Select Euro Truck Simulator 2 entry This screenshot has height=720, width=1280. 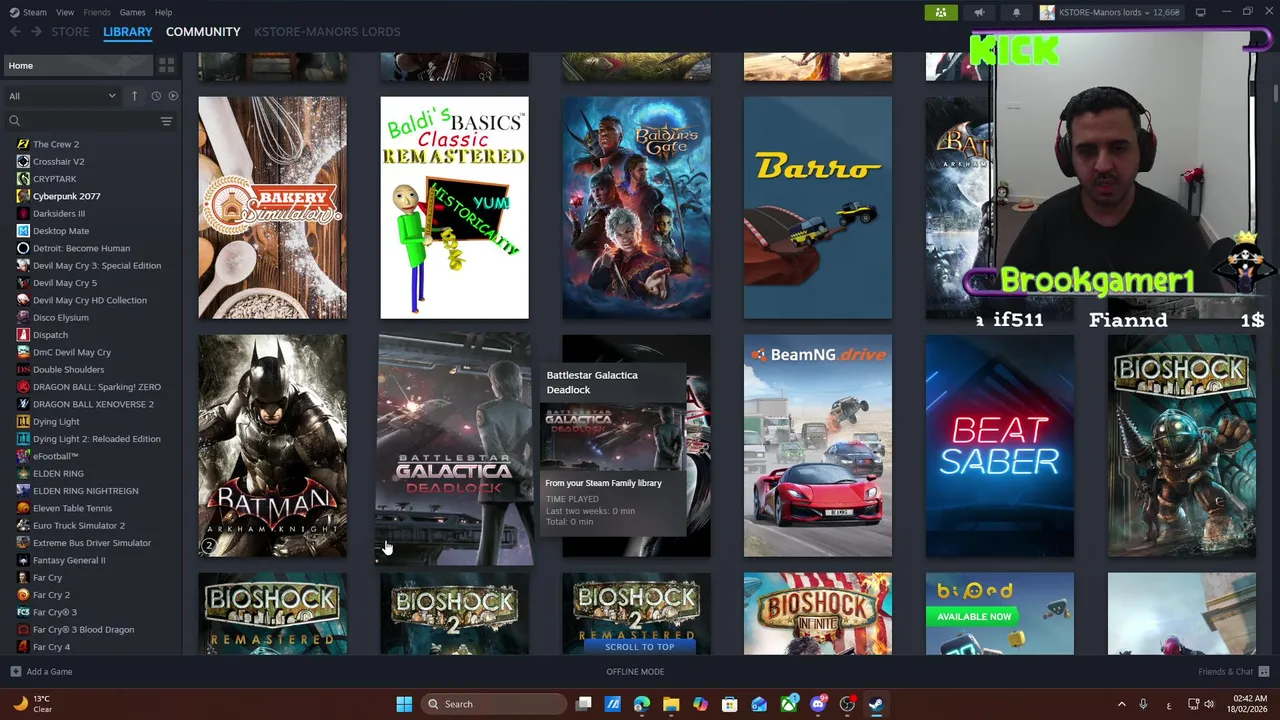coord(78,525)
